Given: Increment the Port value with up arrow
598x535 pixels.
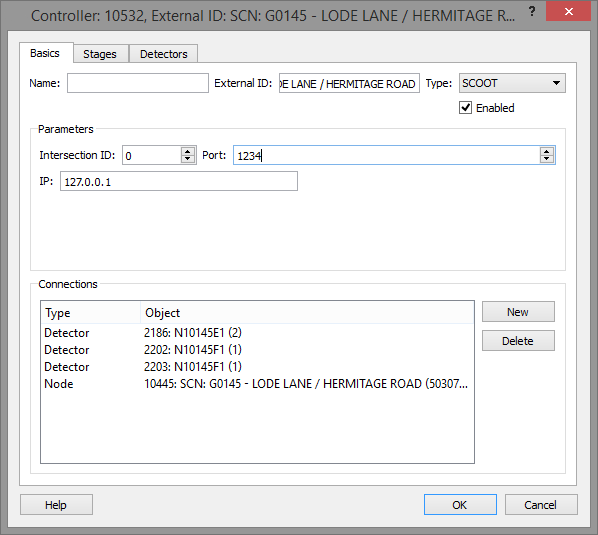Looking at the screenshot, I should pos(547,151).
